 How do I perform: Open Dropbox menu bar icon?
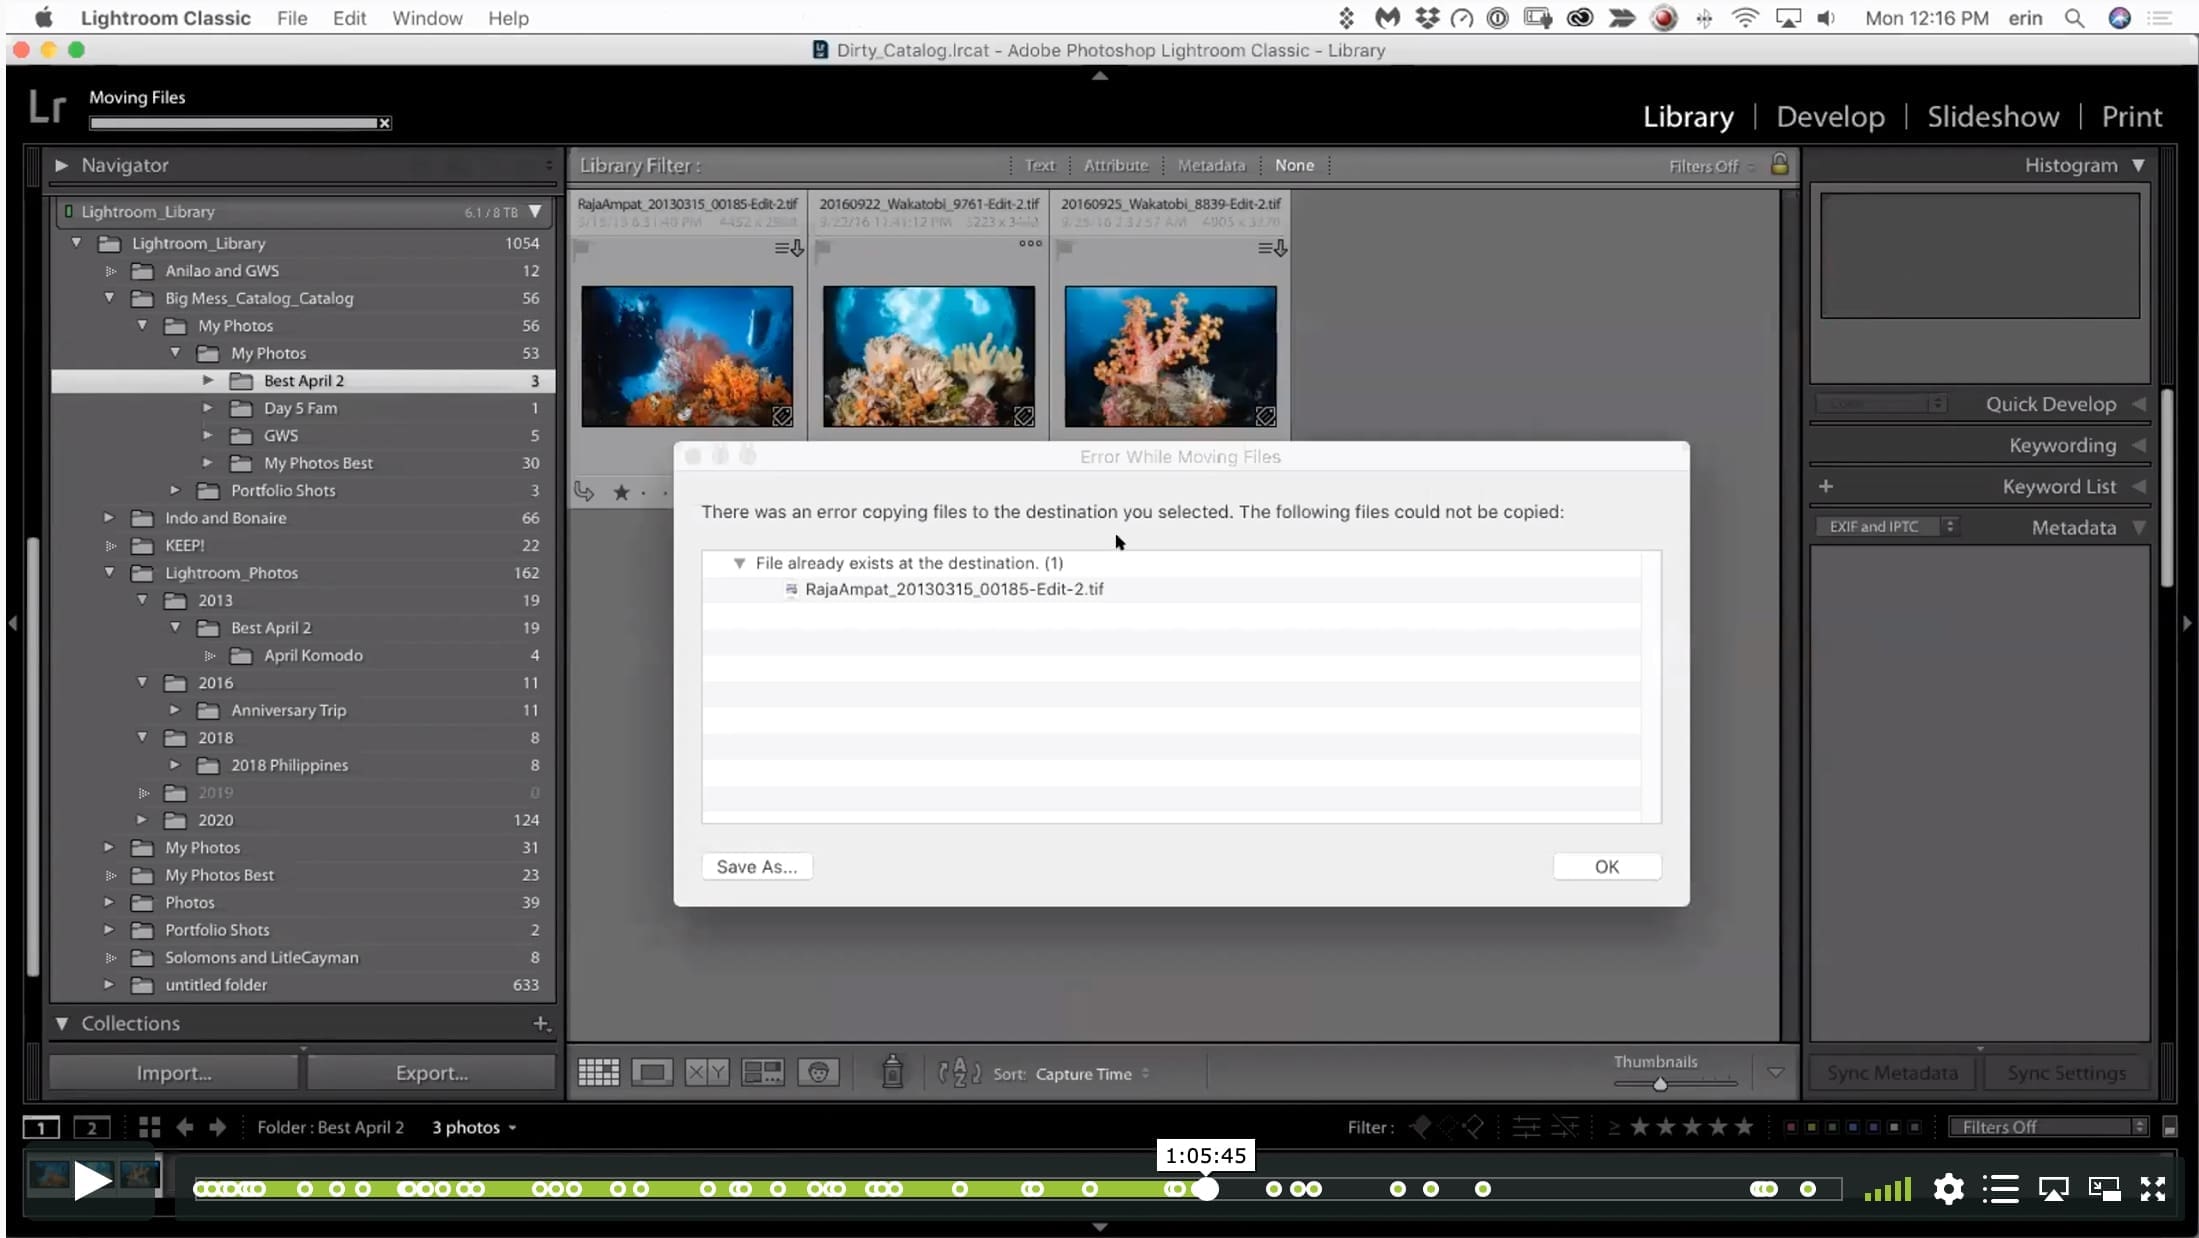click(x=1427, y=18)
